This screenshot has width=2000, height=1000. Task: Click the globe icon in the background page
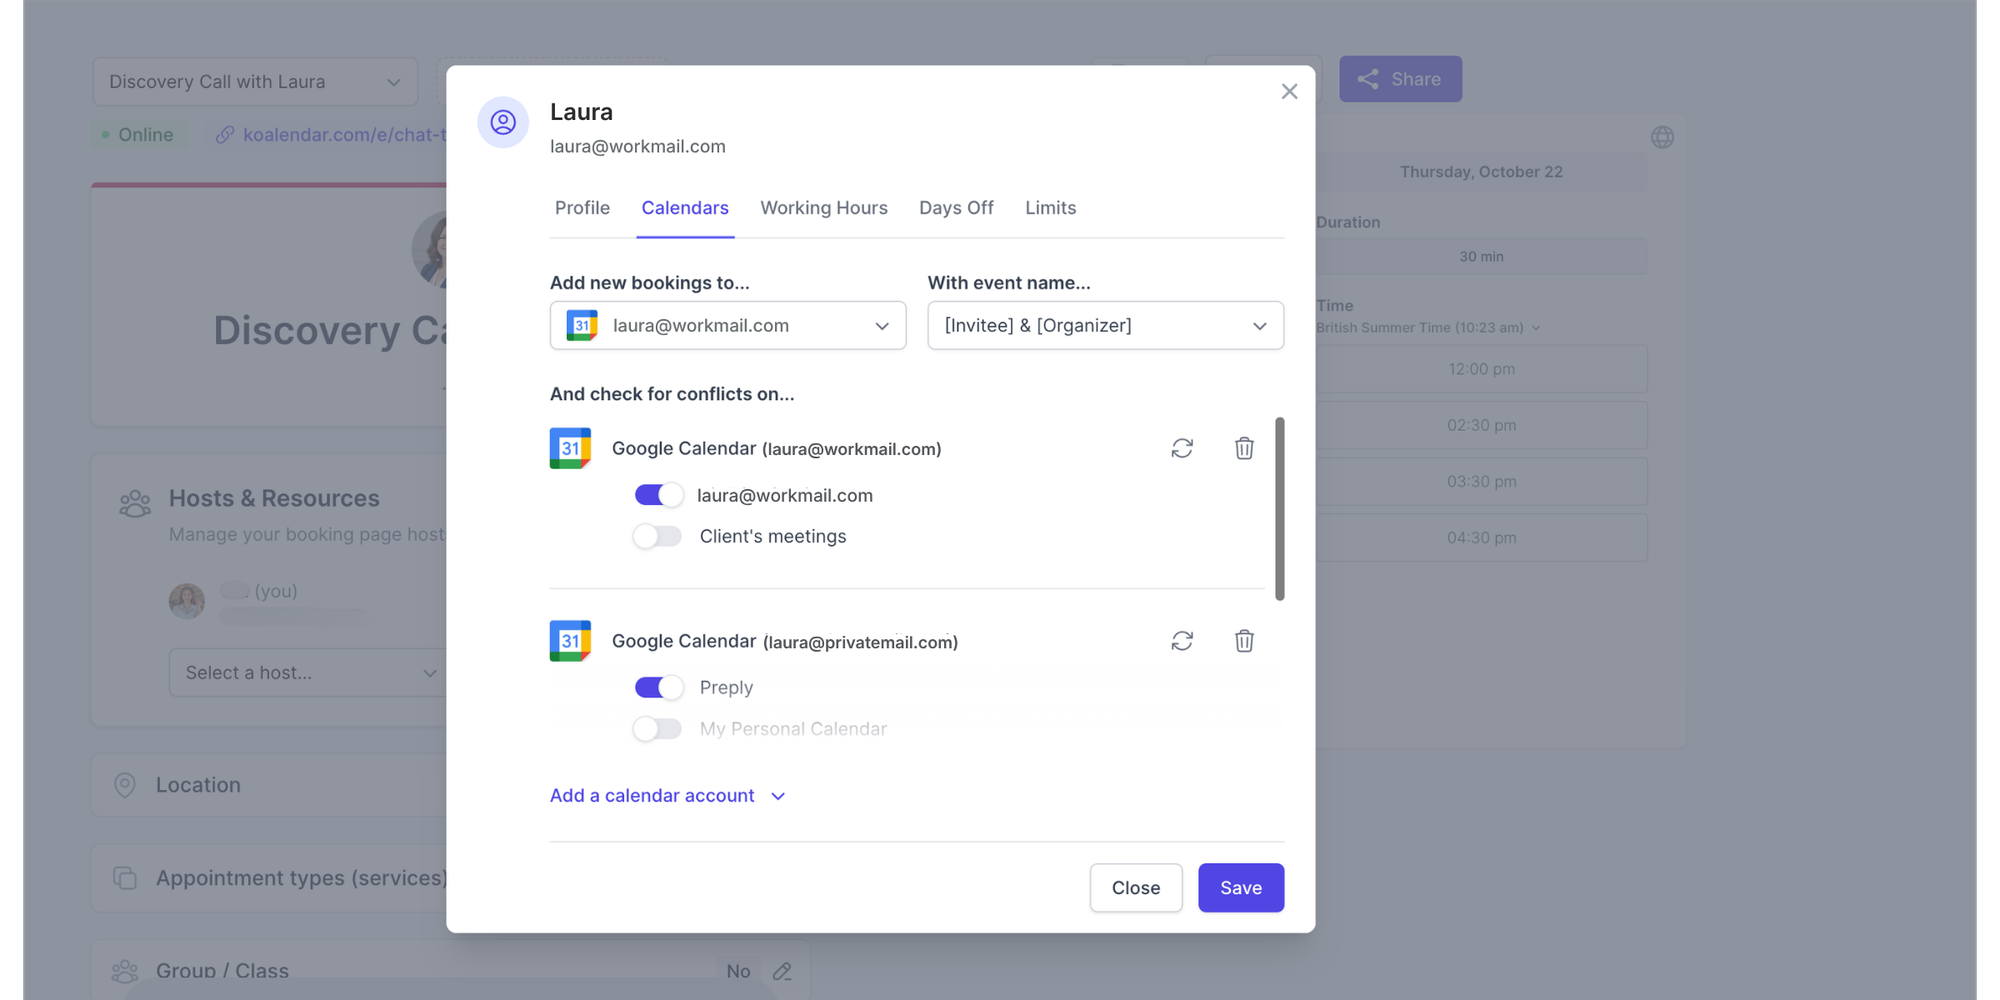[x=1662, y=137]
